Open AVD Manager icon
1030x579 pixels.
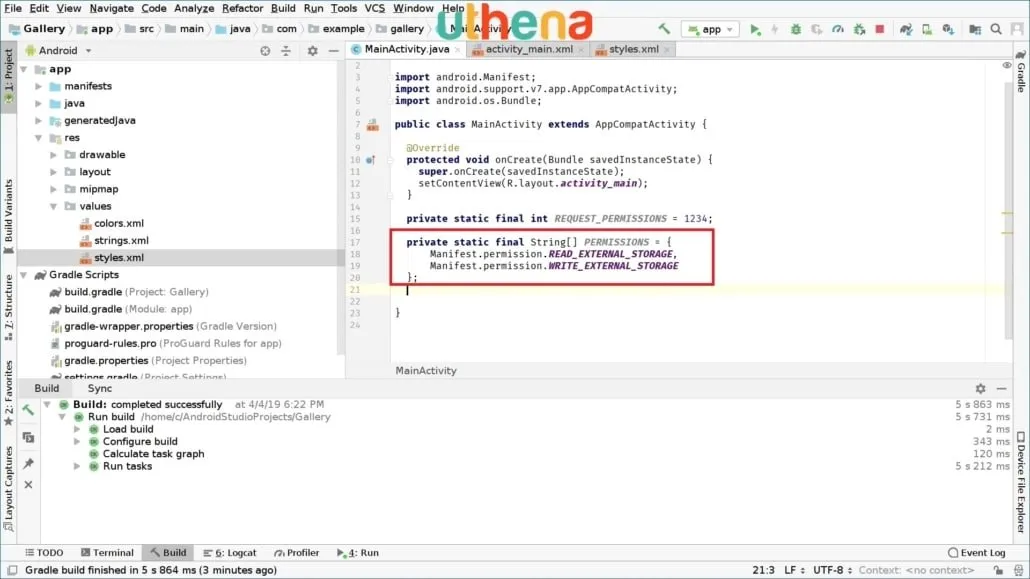tap(927, 30)
